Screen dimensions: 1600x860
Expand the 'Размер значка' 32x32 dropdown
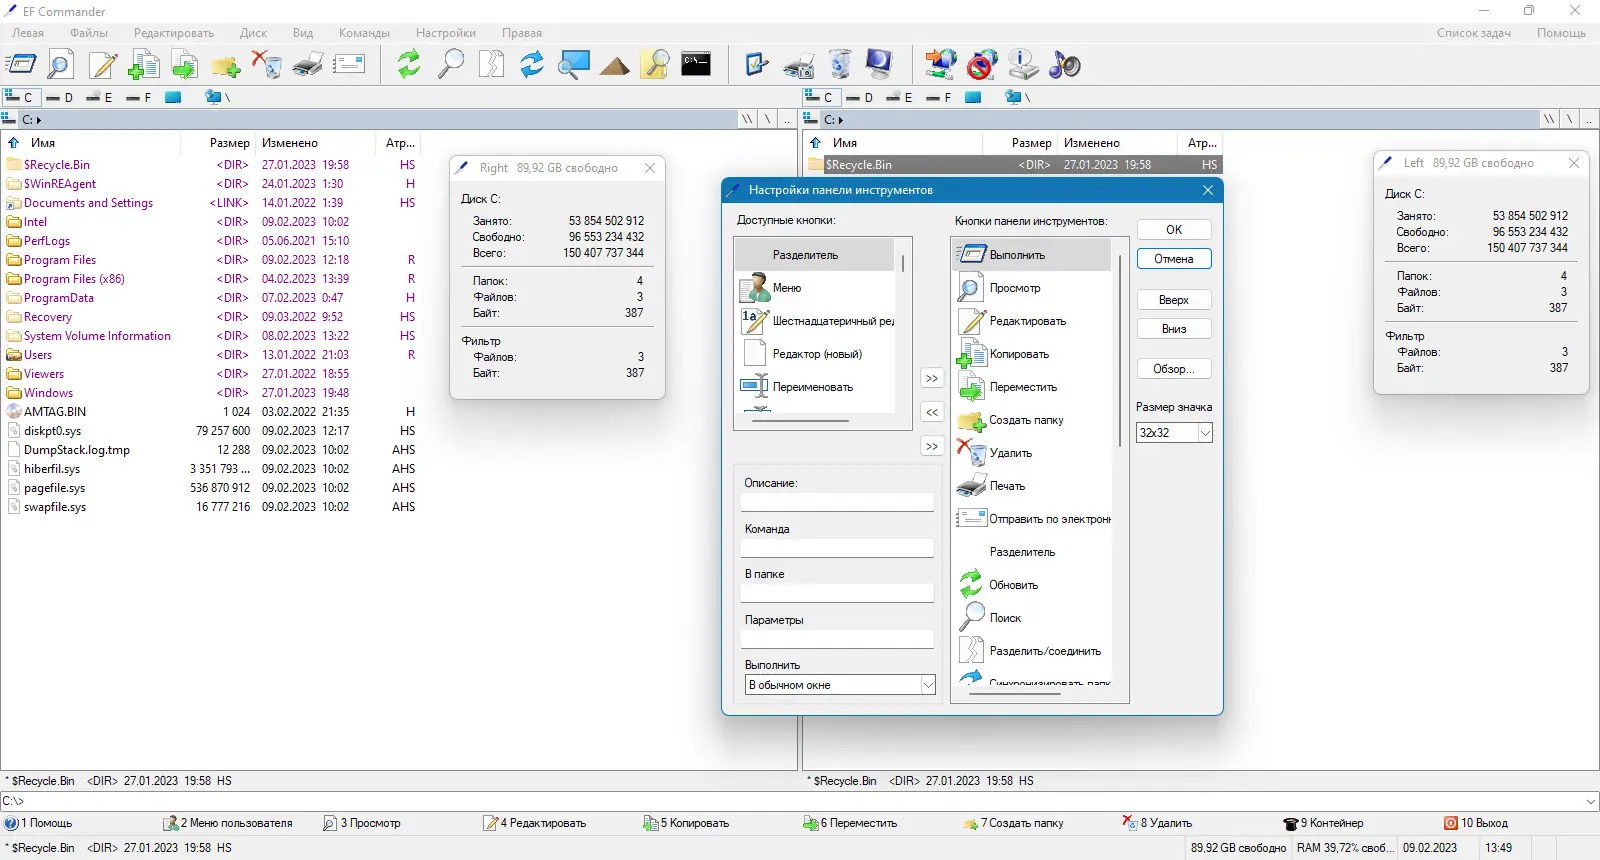1205,433
